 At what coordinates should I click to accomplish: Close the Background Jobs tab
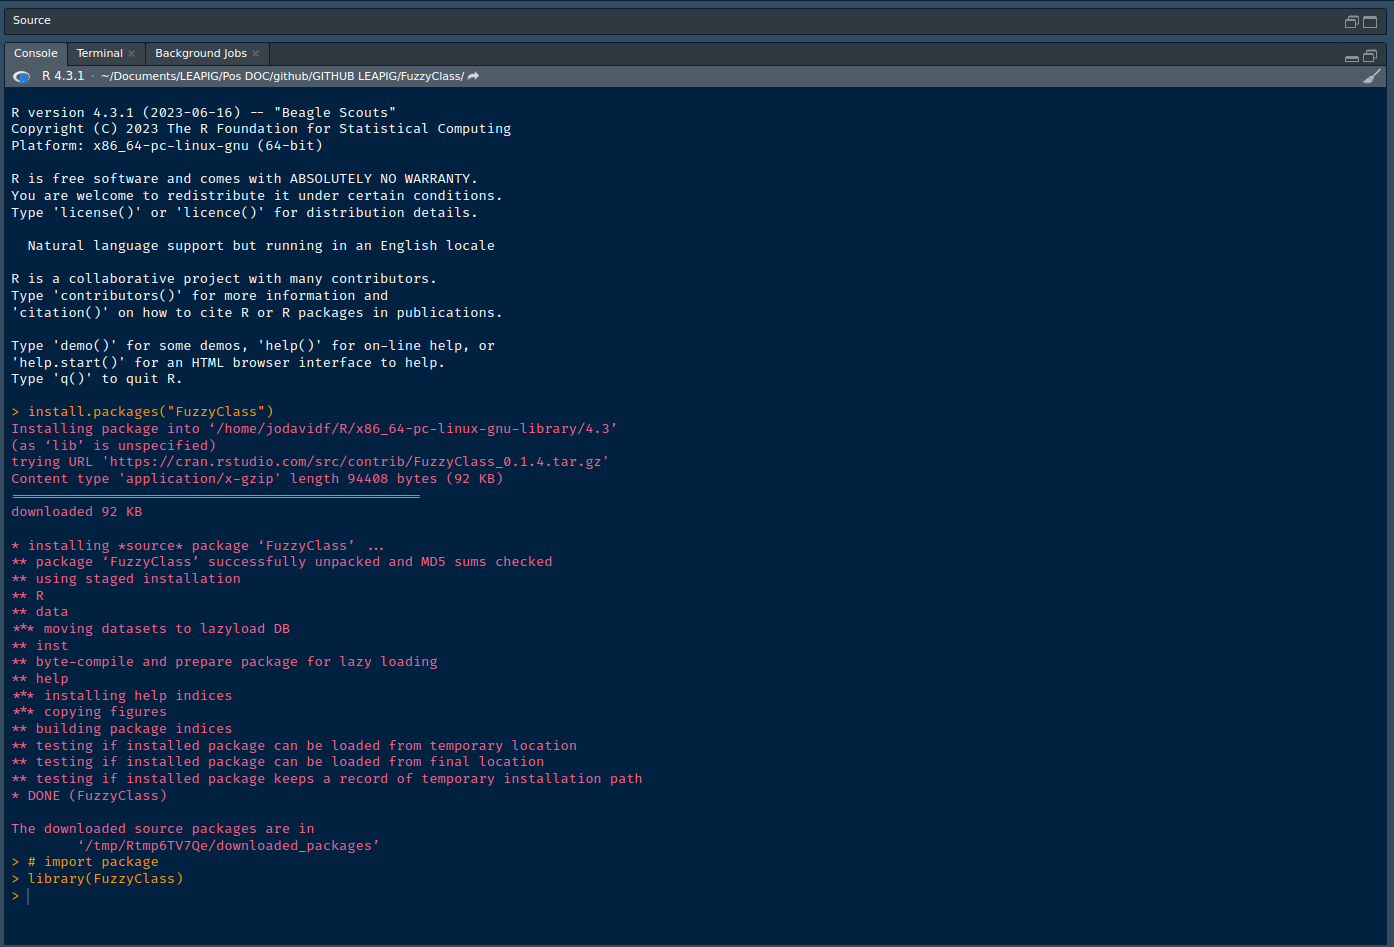coord(256,54)
